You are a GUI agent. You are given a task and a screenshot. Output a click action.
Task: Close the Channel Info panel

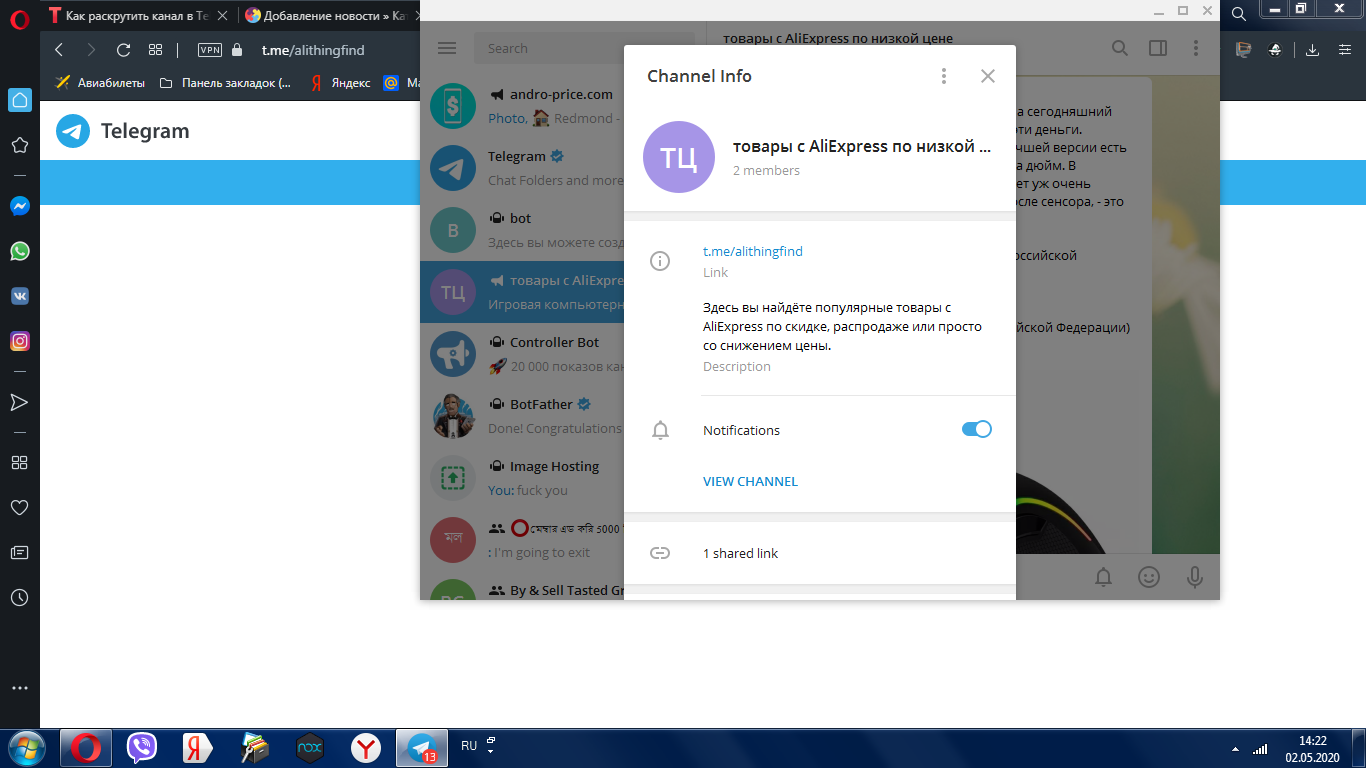click(x=987, y=76)
